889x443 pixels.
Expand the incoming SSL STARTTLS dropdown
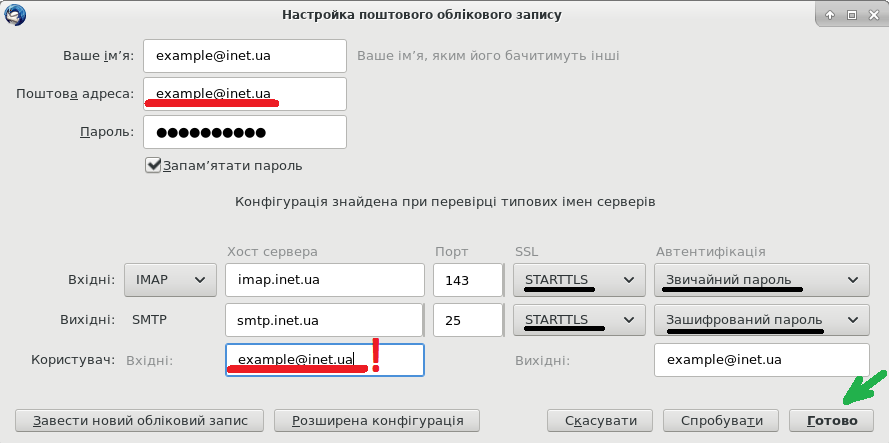click(578, 280)
